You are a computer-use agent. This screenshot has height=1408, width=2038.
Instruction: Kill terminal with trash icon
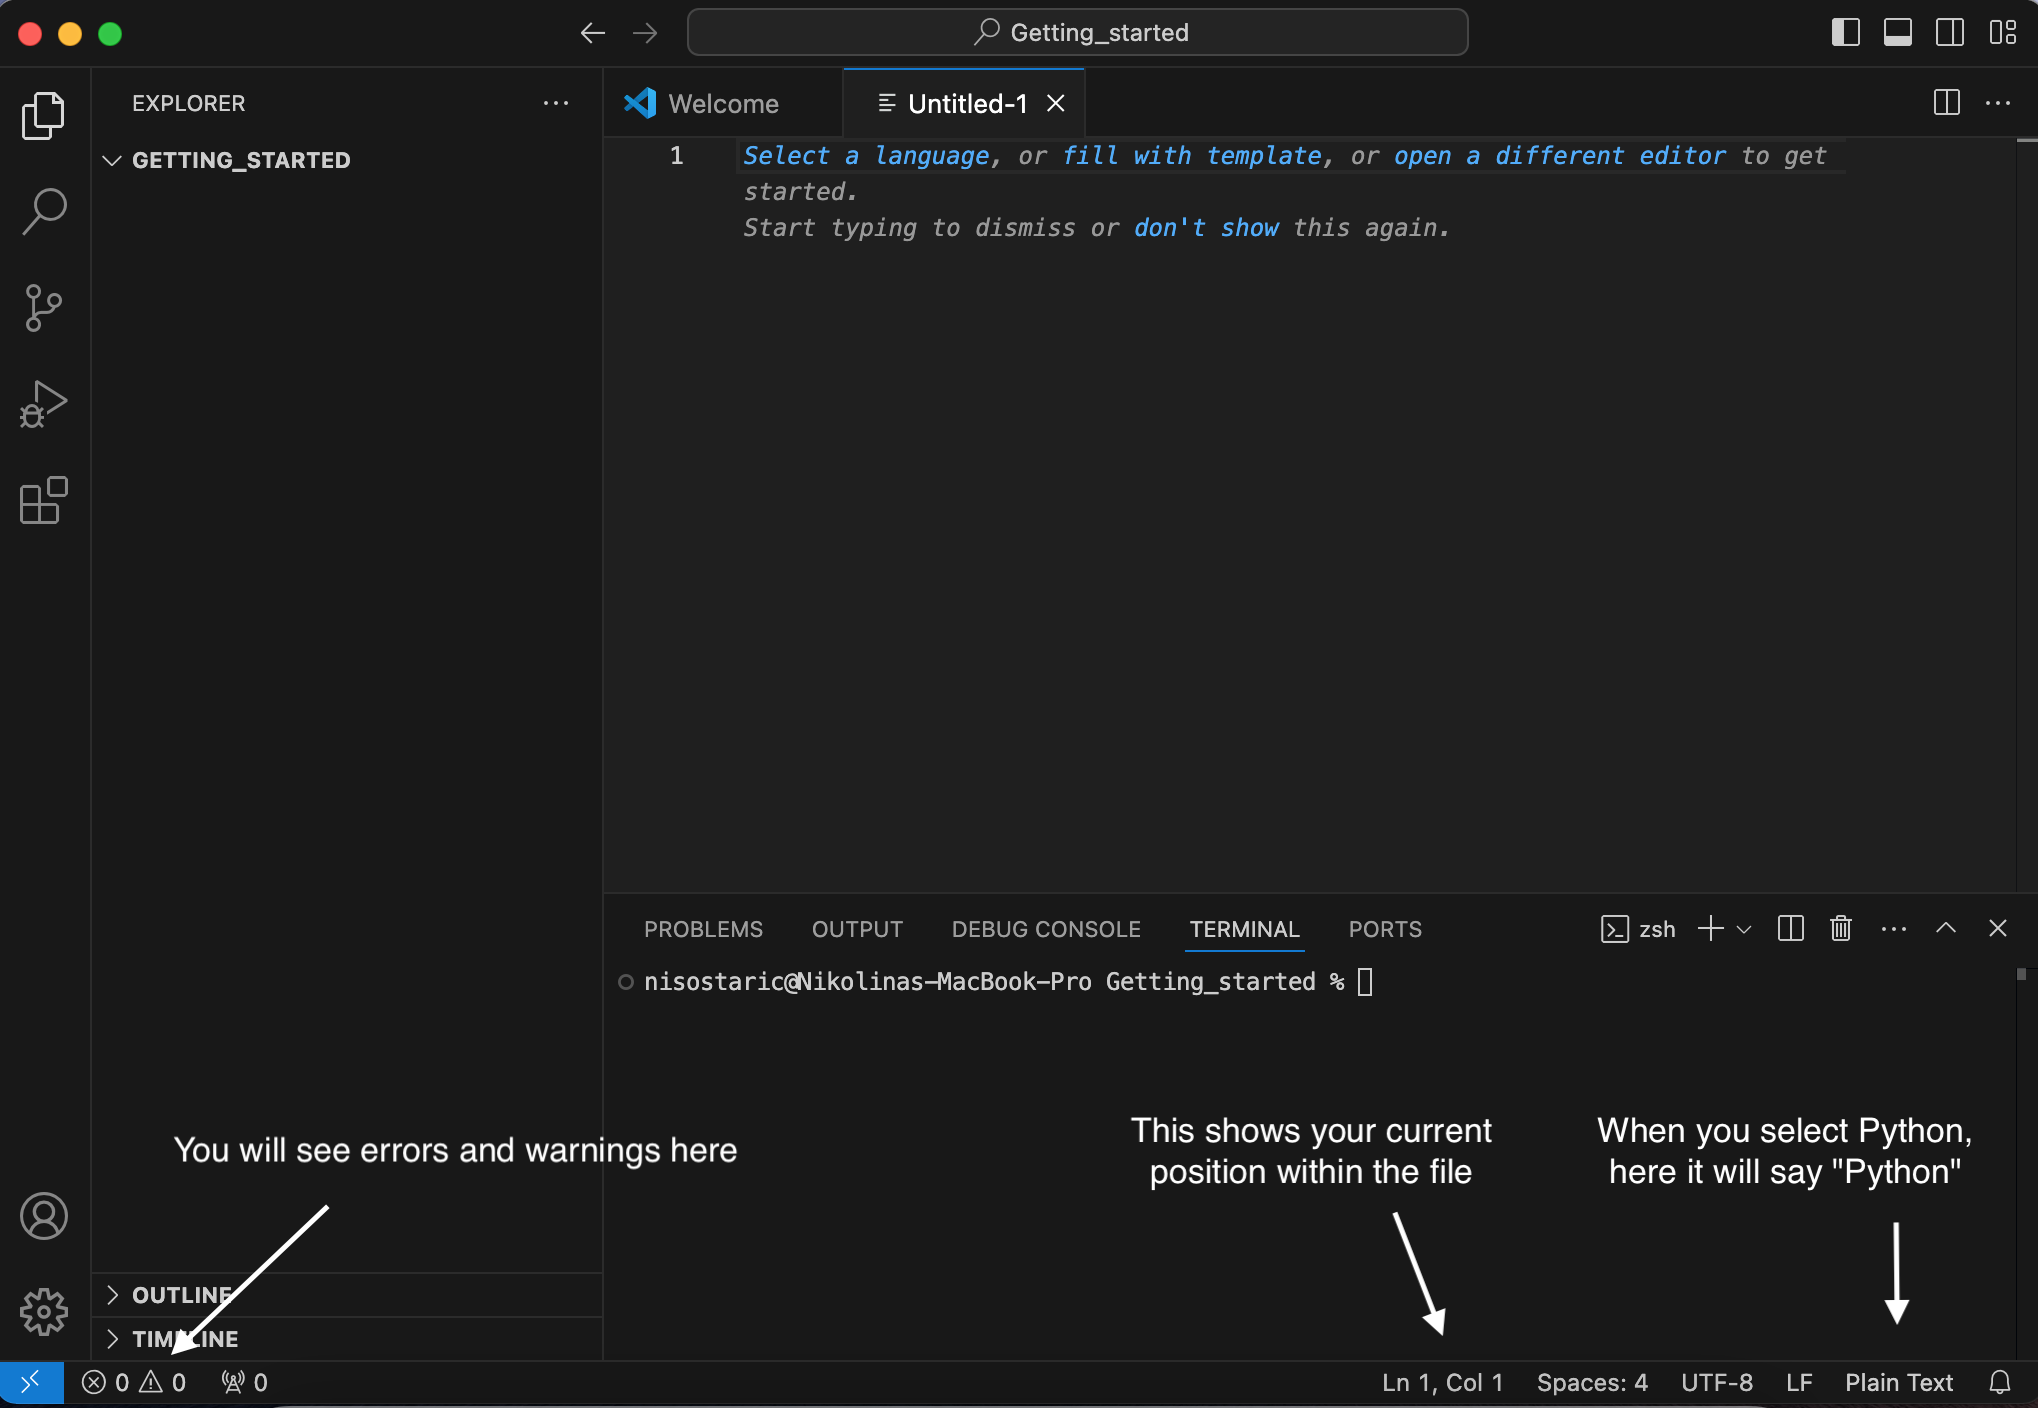1840,929
